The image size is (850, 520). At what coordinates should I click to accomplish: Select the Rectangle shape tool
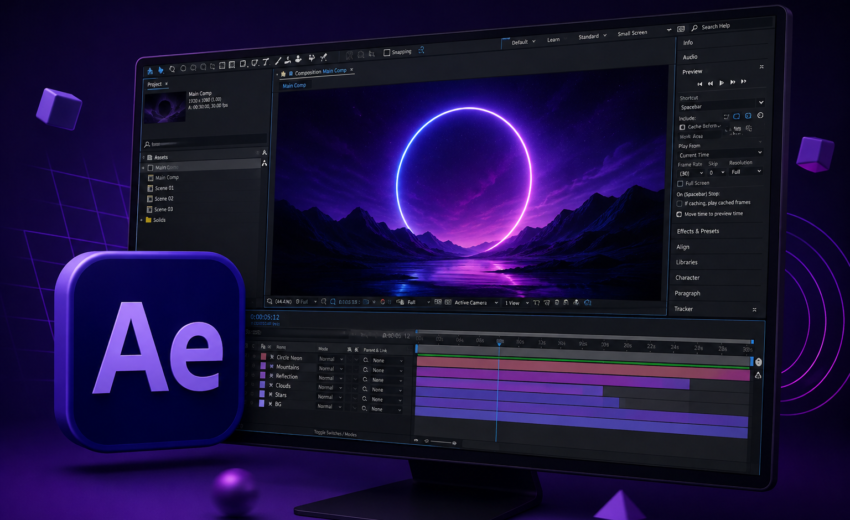click(243, 63)
